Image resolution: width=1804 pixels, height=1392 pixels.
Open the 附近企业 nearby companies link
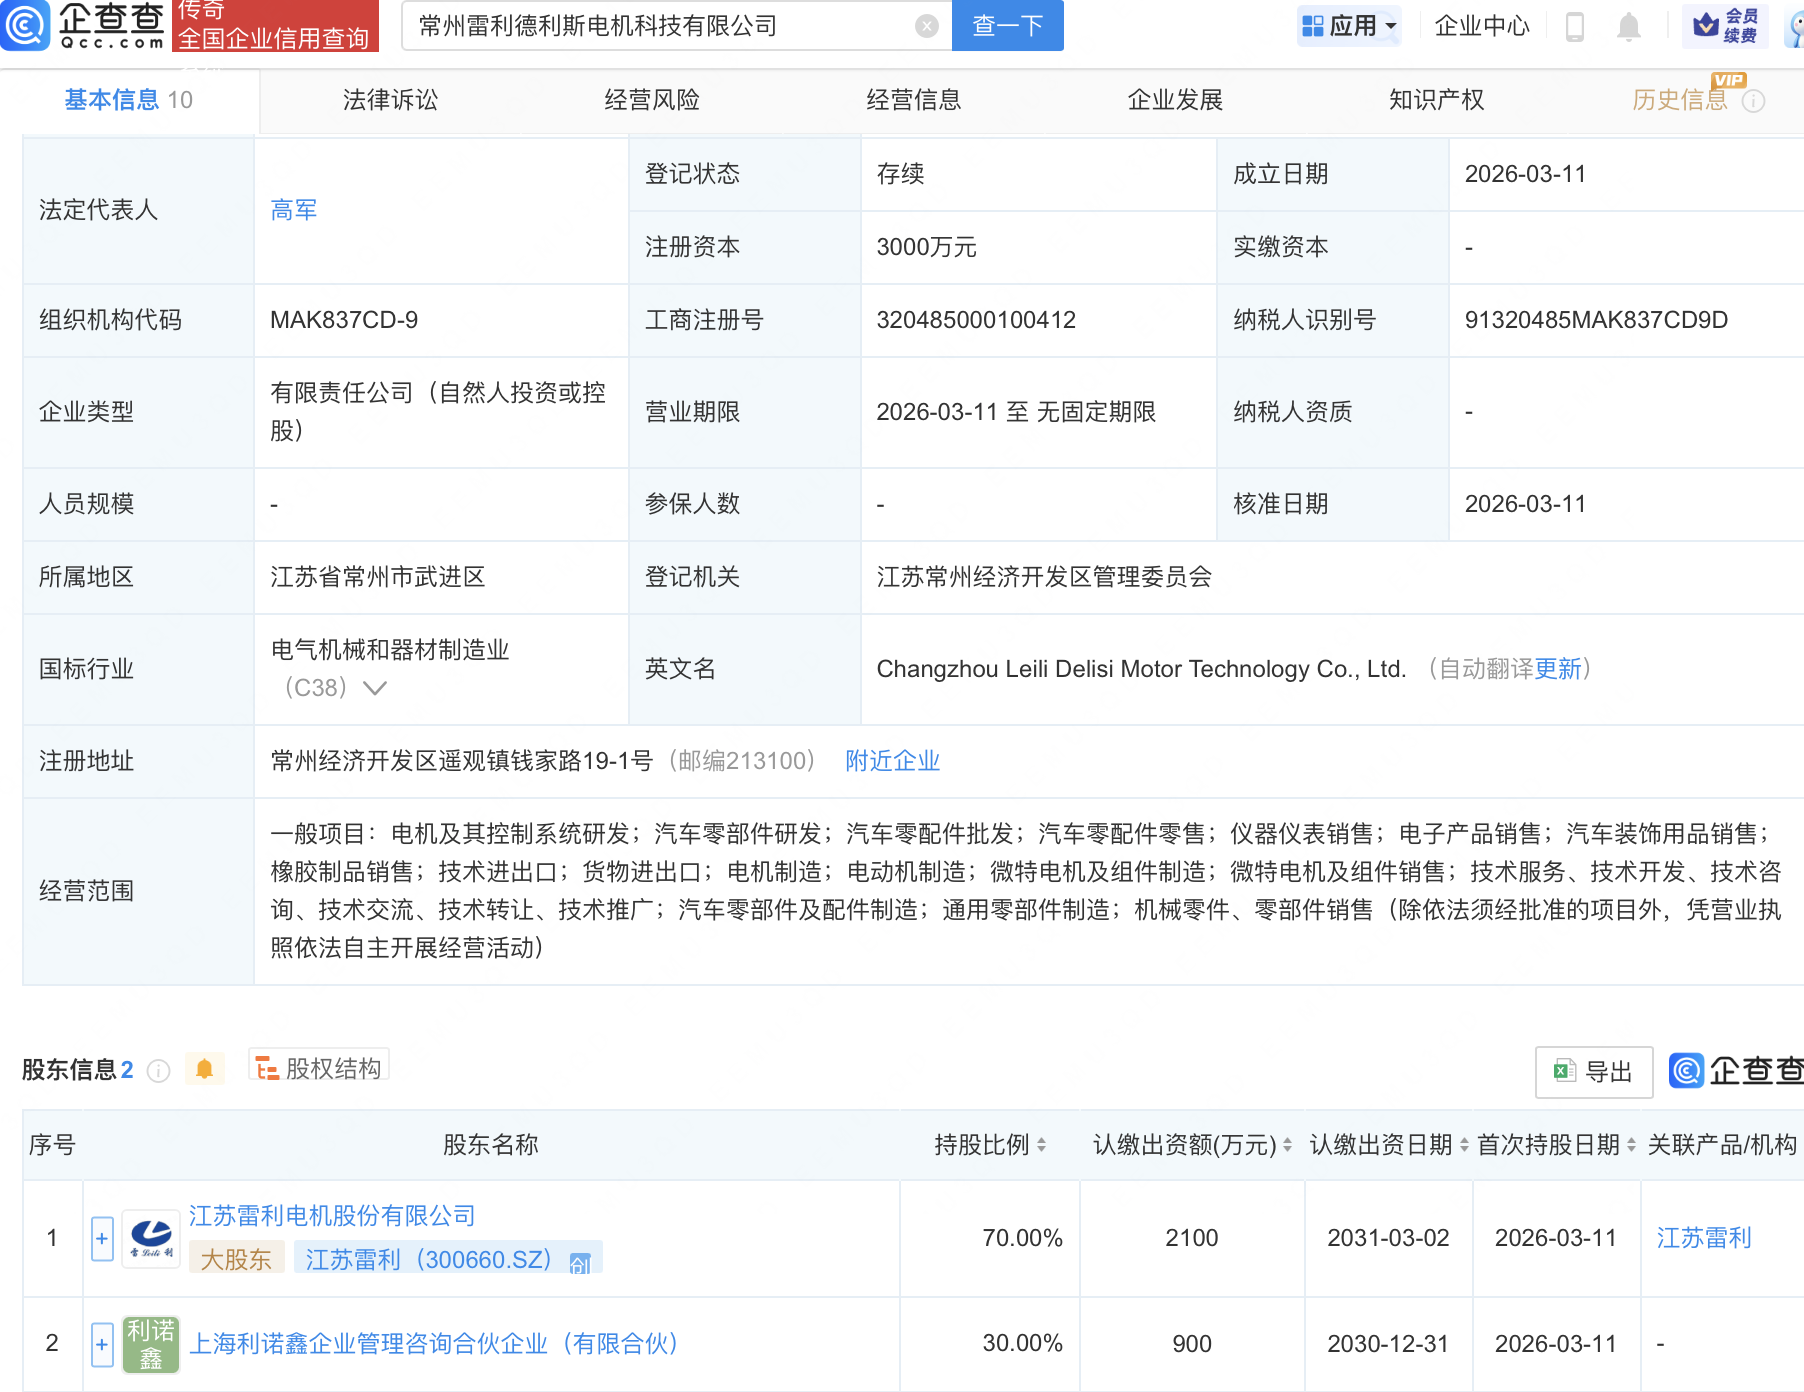pyautogui.click(x=891, y=761)
